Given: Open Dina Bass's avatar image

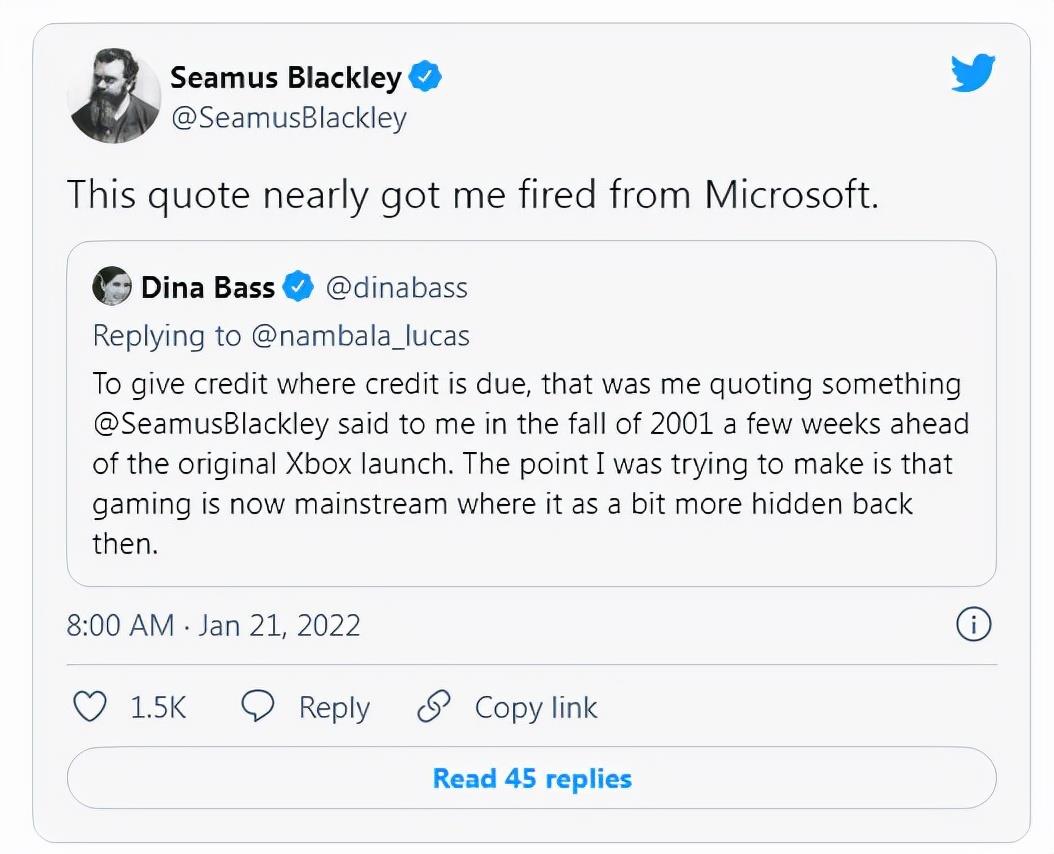Looking at the screenshot, I should tap(112, 286).
